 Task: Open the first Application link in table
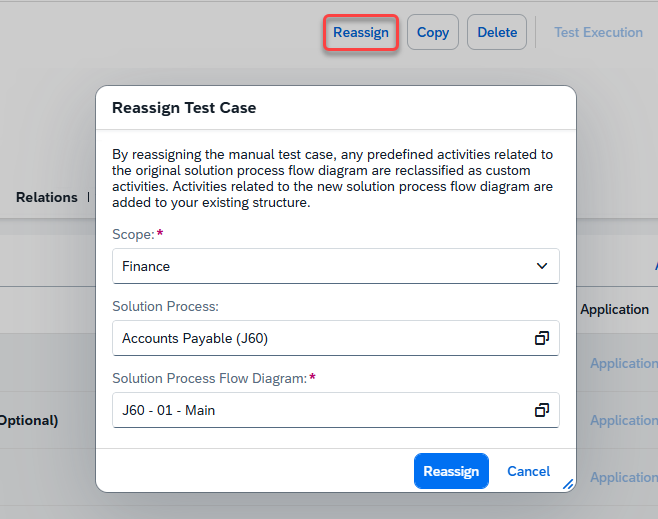[x=623, y=364]
